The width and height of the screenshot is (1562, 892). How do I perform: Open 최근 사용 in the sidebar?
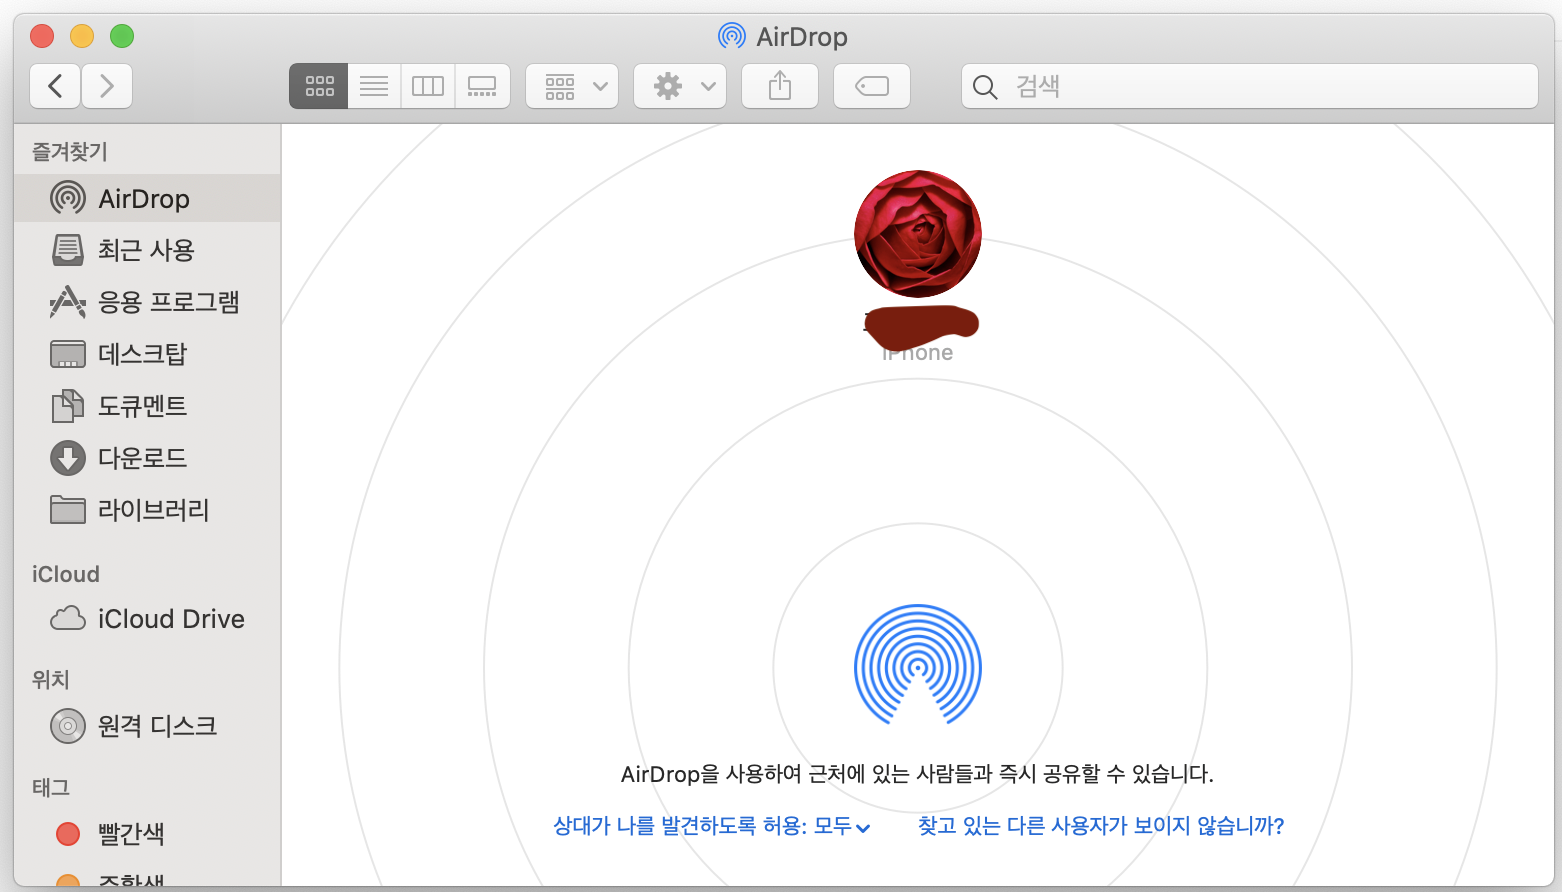click(x=147, y=250)
